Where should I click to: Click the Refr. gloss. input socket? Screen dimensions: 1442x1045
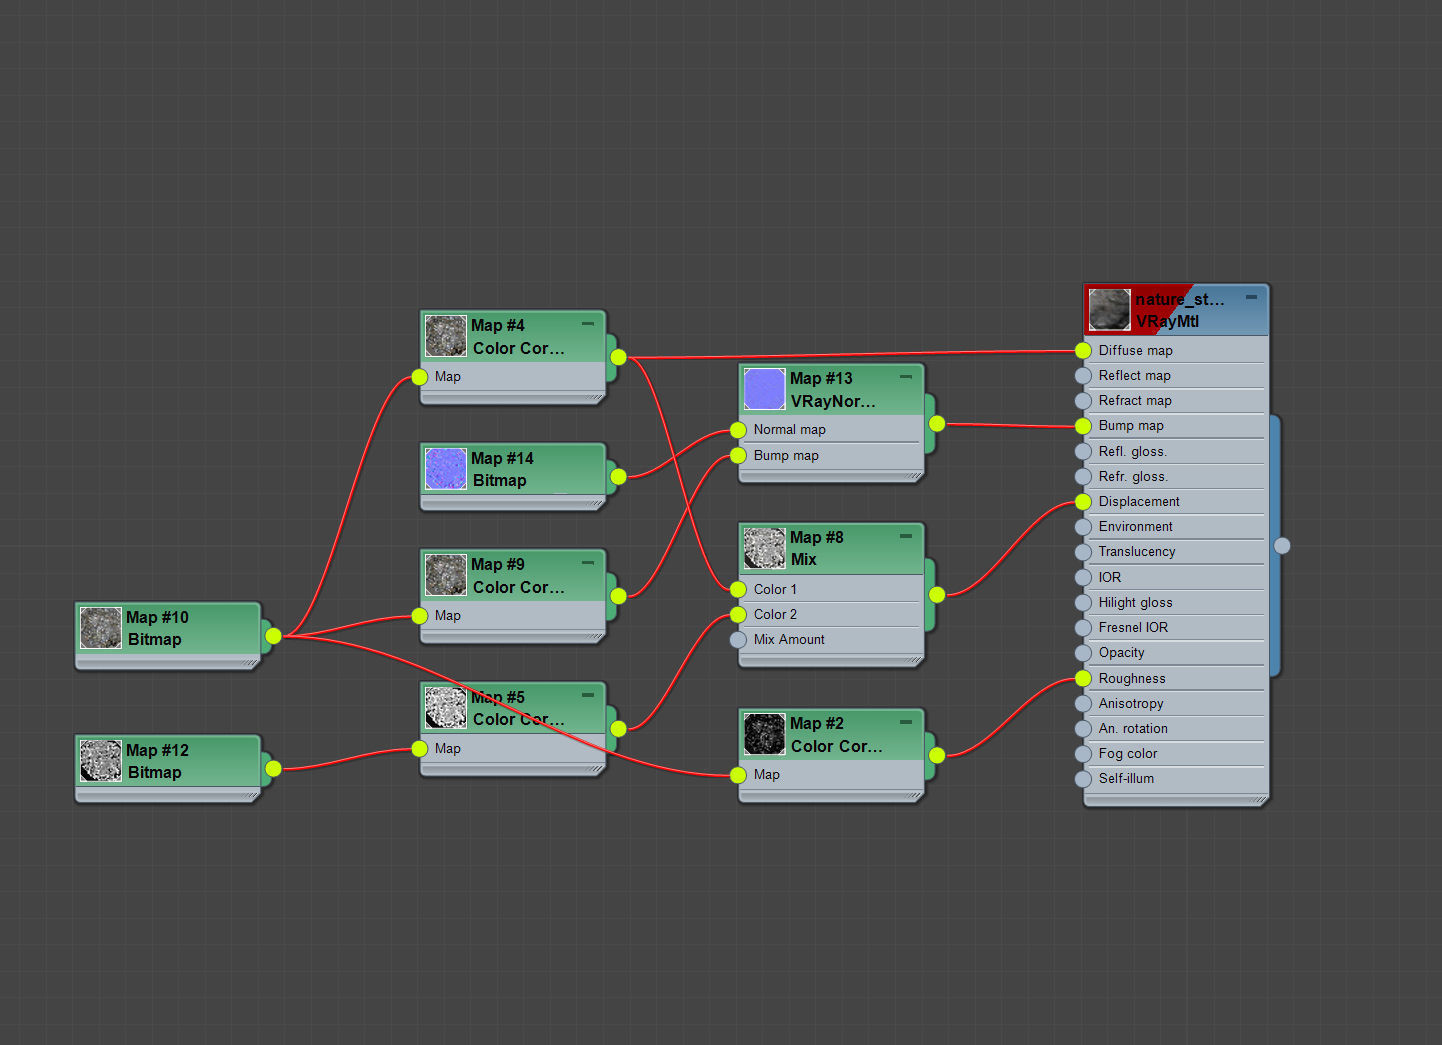pos(1083,477)
